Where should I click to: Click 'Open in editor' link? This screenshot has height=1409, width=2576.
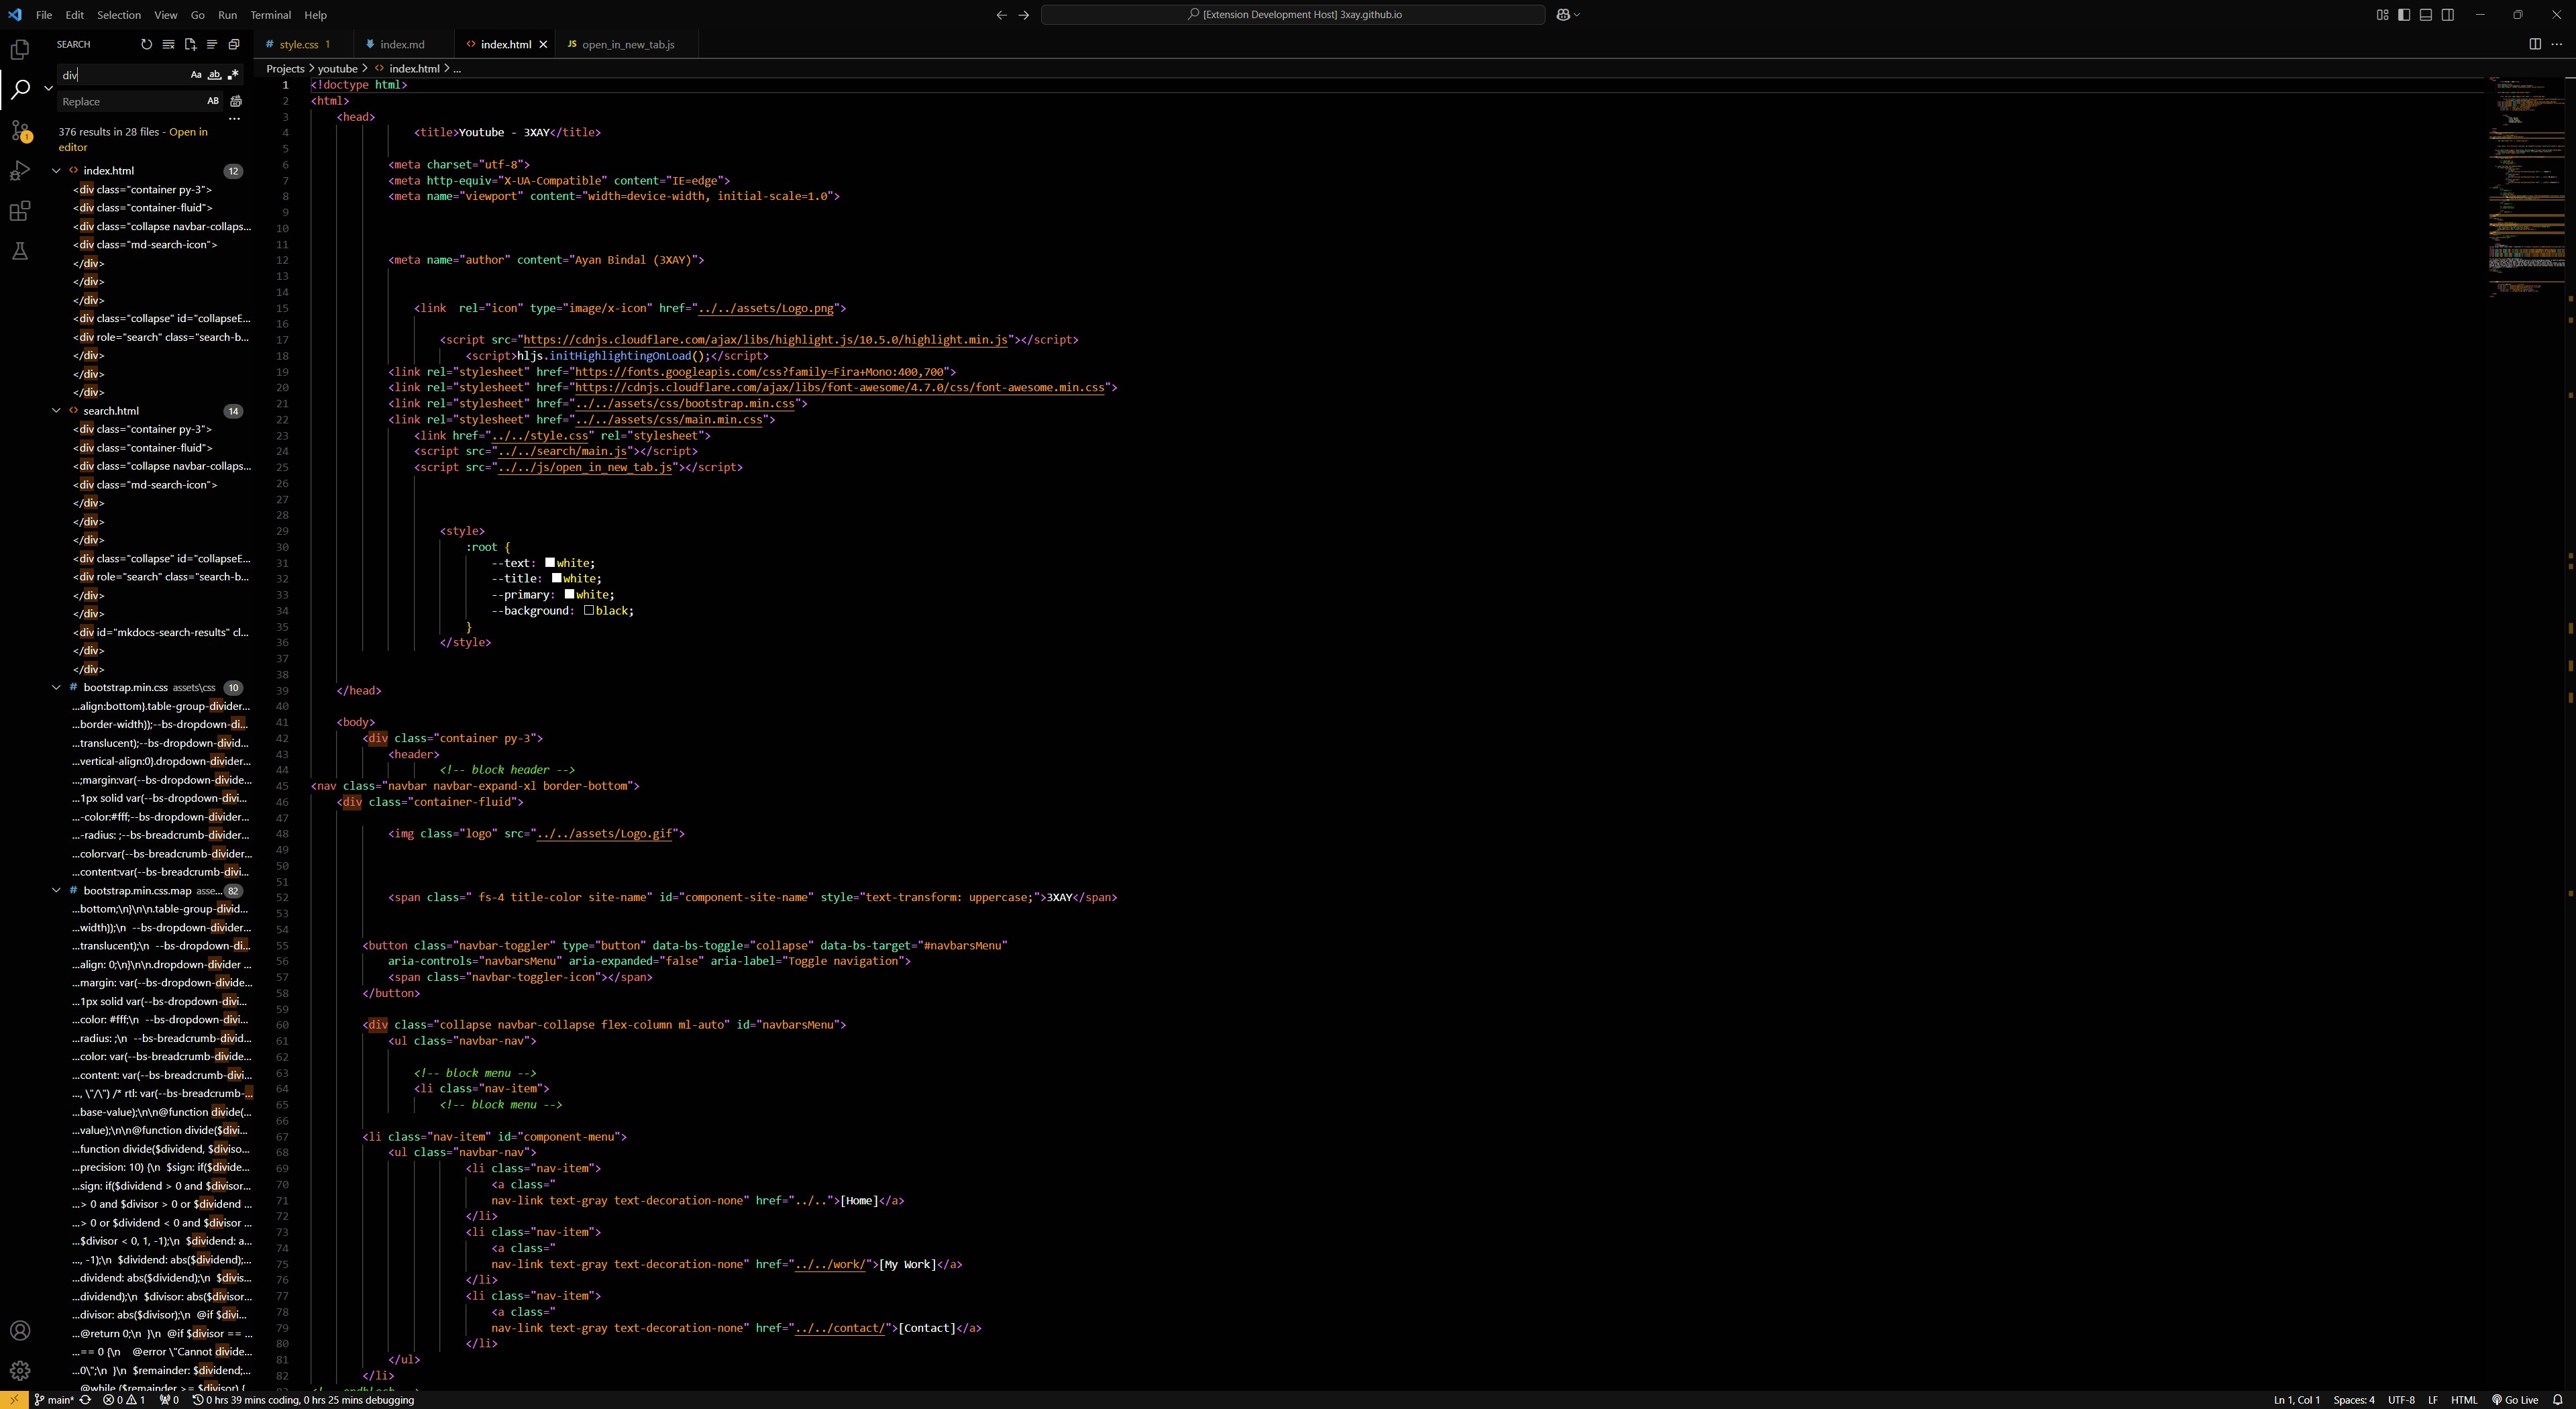pos(188,132)
